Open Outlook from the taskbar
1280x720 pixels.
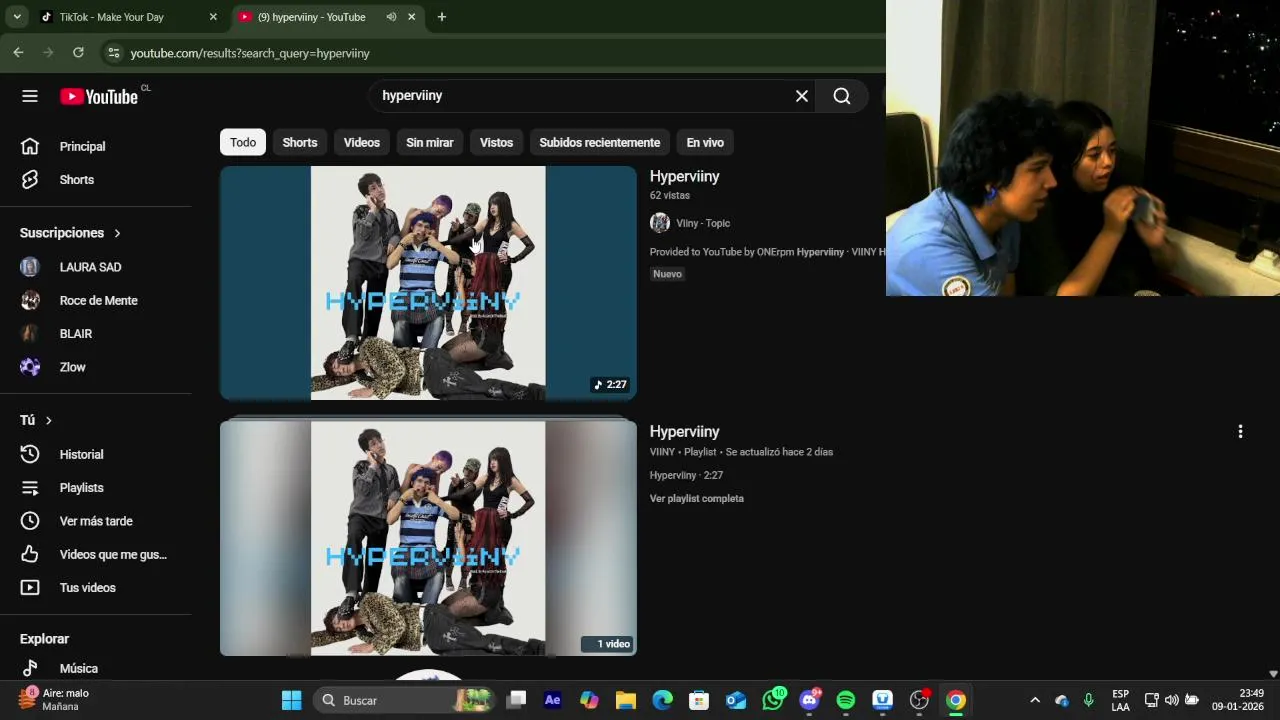(x=736, y=700)
